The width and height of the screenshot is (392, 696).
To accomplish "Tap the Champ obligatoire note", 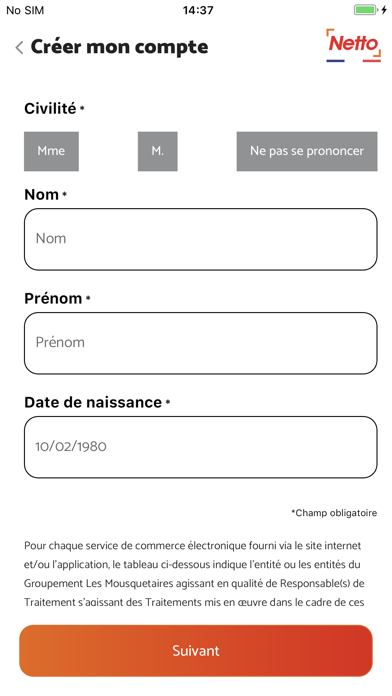I will 334,513.
